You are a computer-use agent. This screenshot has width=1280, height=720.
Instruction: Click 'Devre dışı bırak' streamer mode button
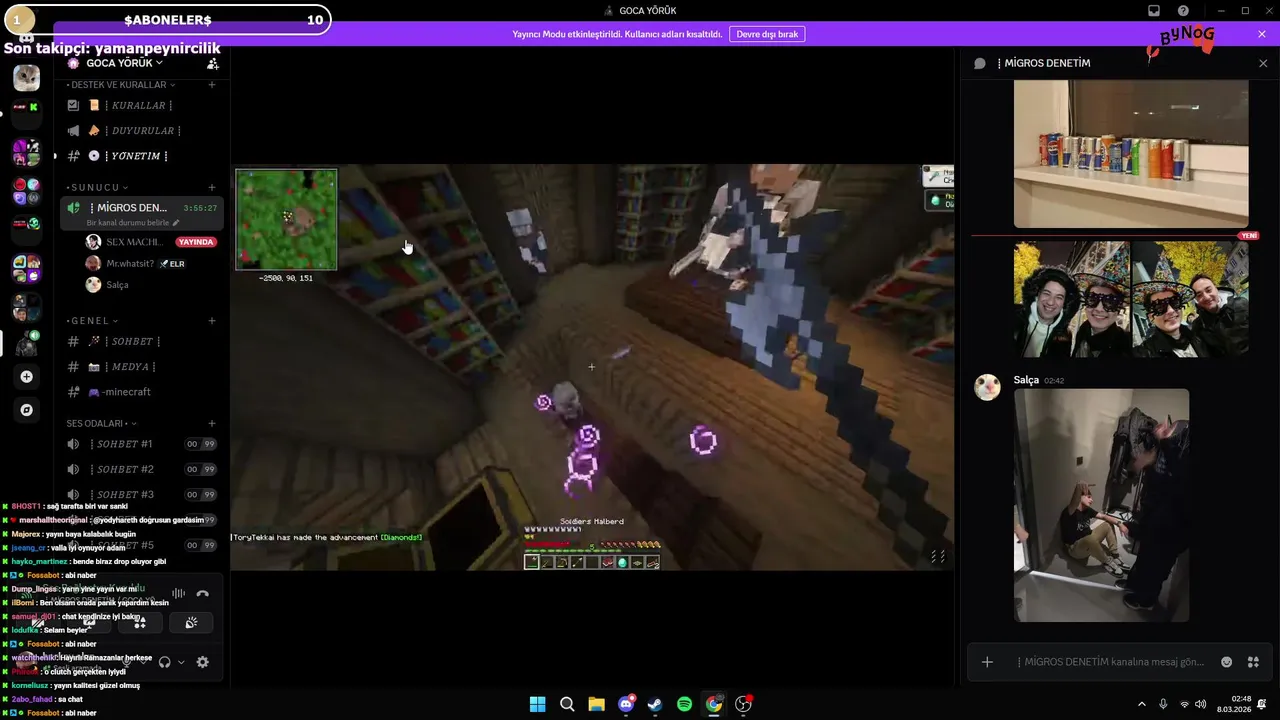pyautogui.click(x=767, y=34)
